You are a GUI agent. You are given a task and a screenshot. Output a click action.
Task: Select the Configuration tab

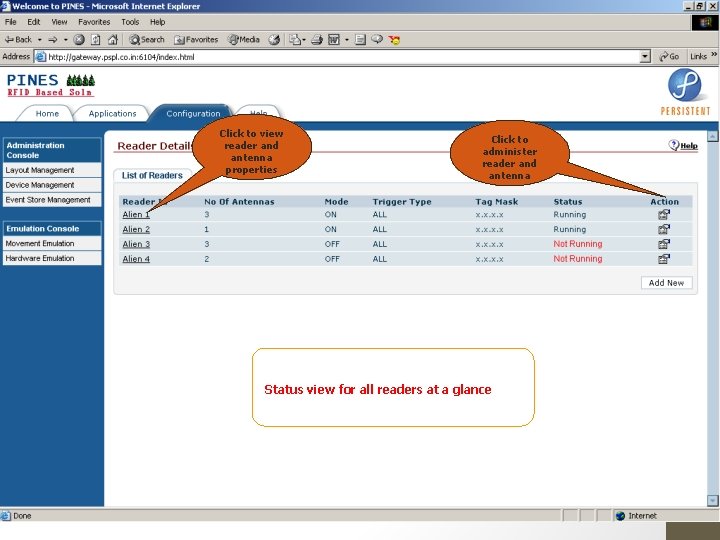(193, 113)
